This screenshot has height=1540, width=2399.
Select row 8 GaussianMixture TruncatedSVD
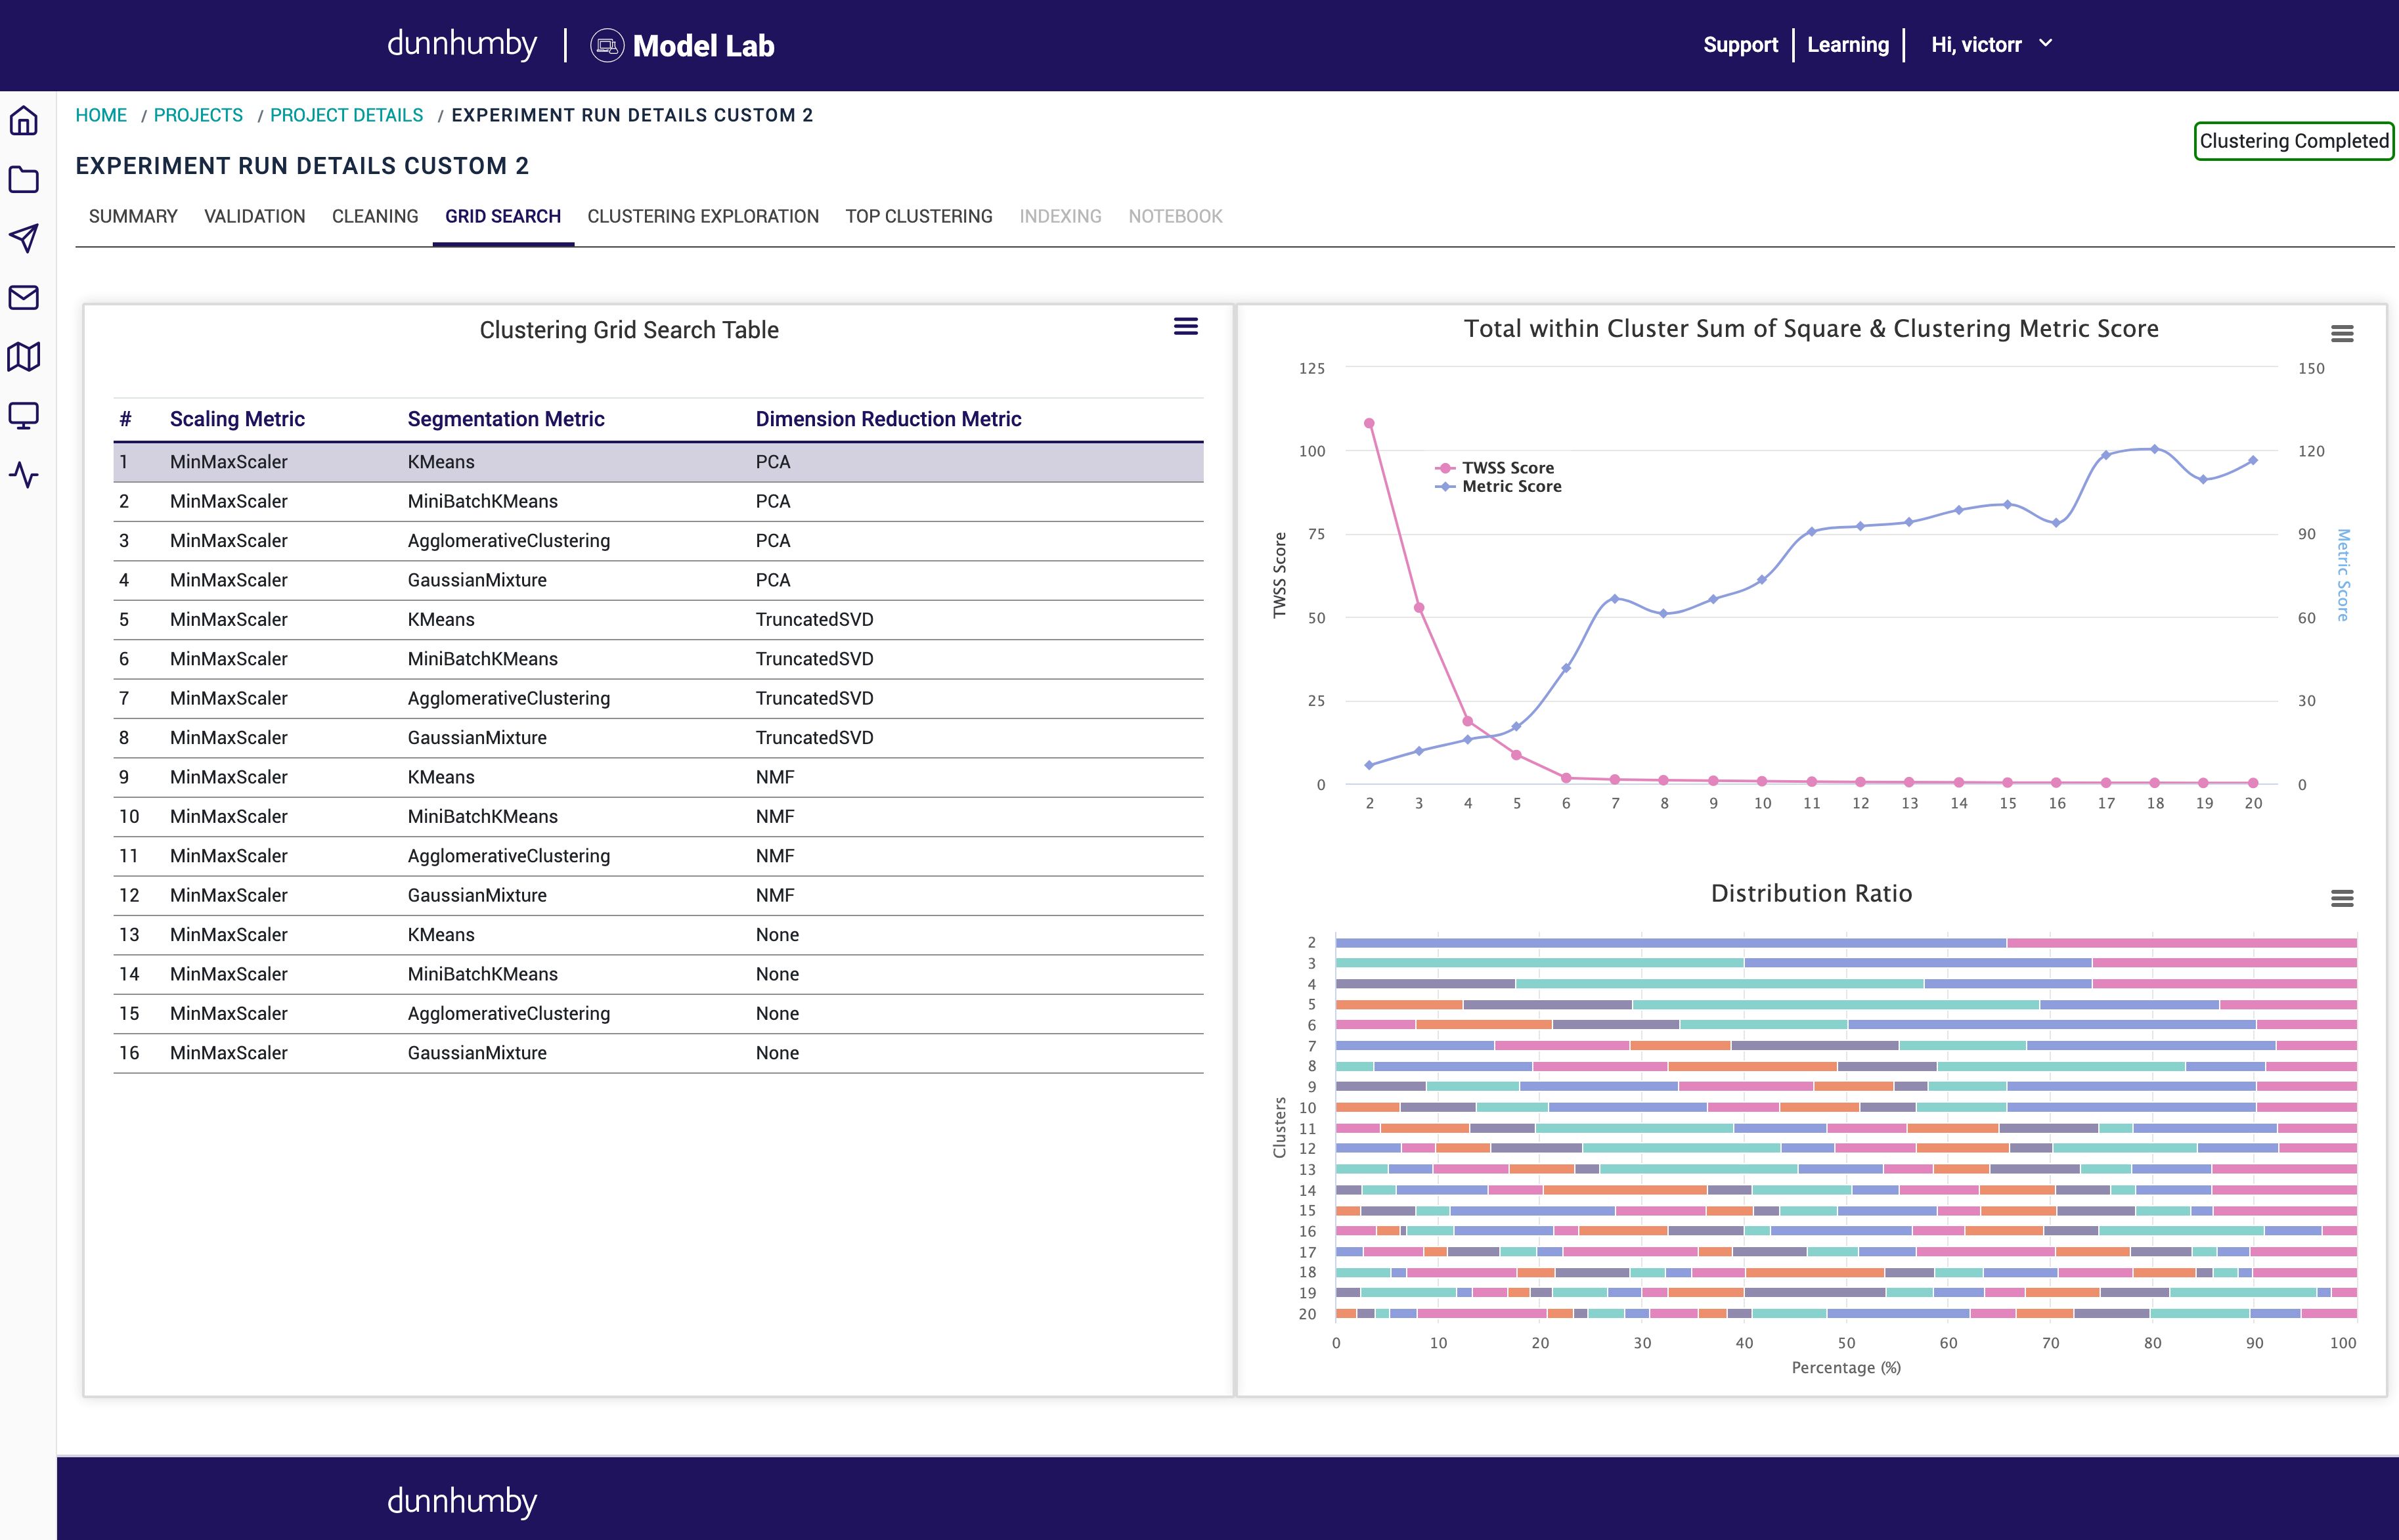click(x=658, y=738)
